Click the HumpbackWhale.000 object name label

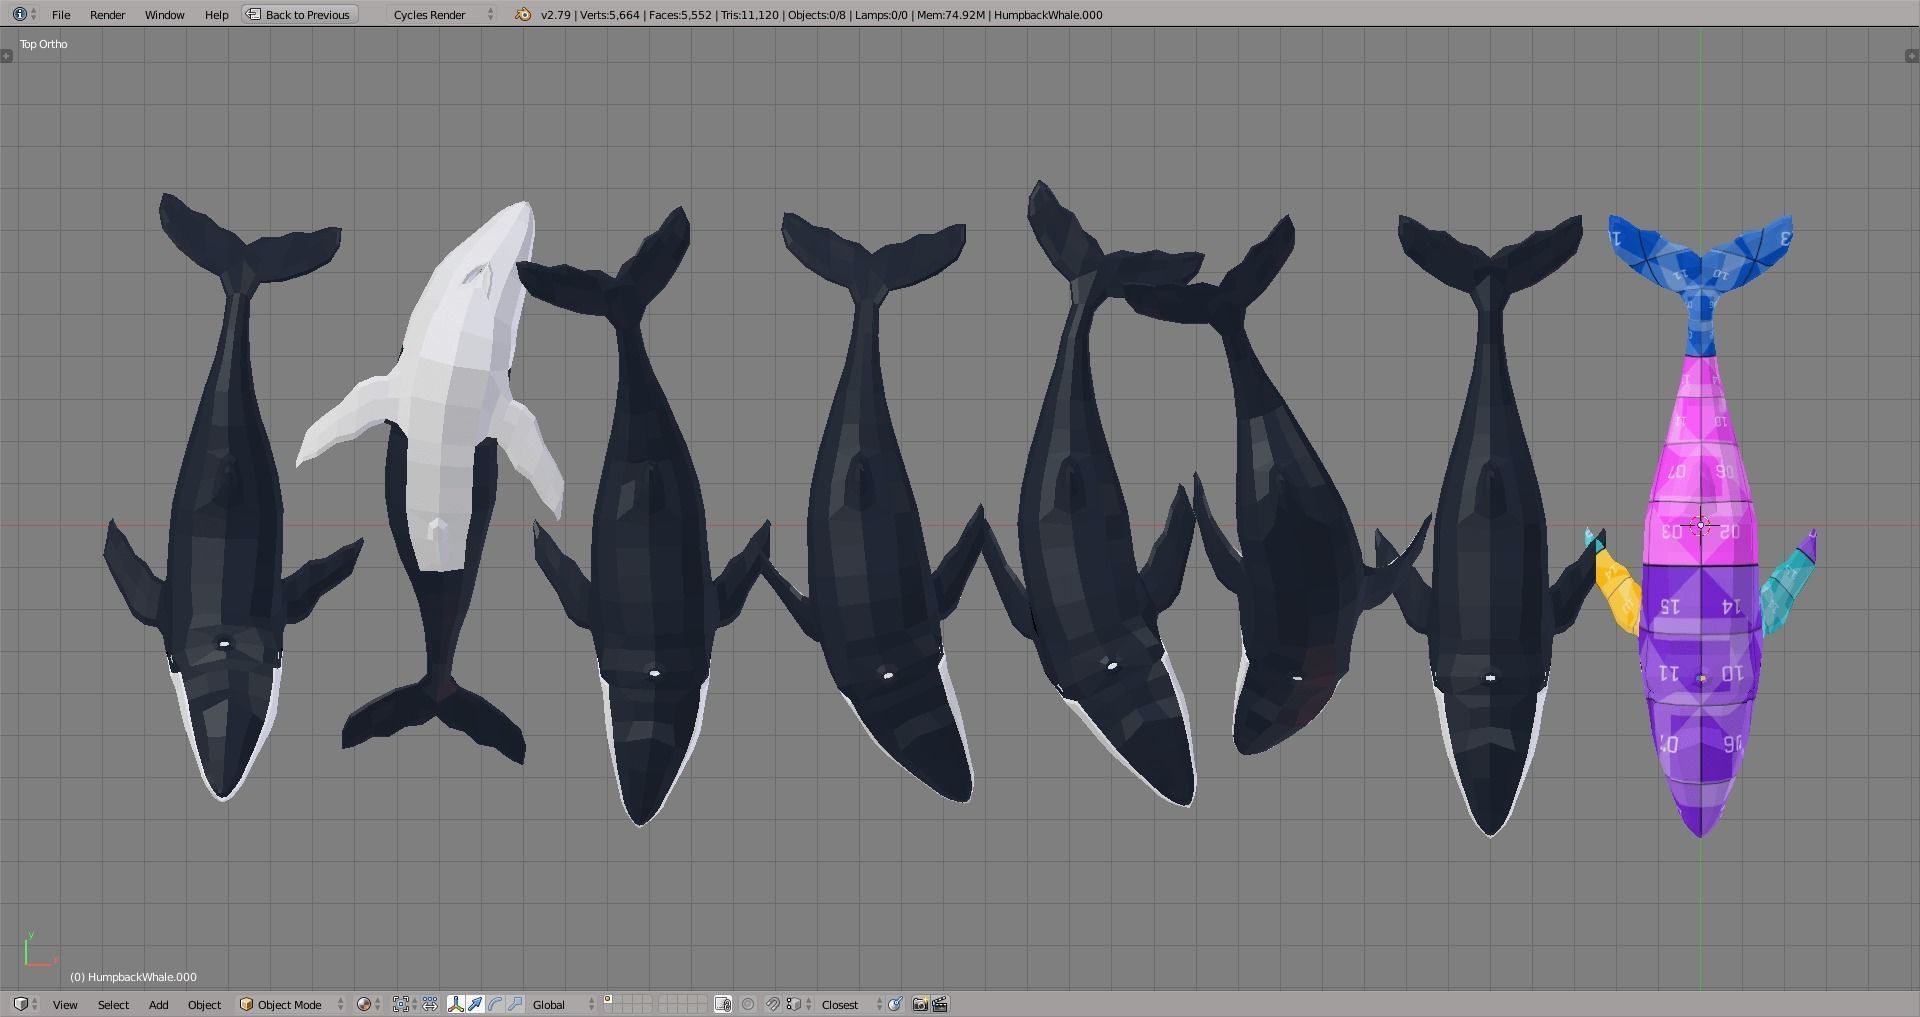click(133, 977)
